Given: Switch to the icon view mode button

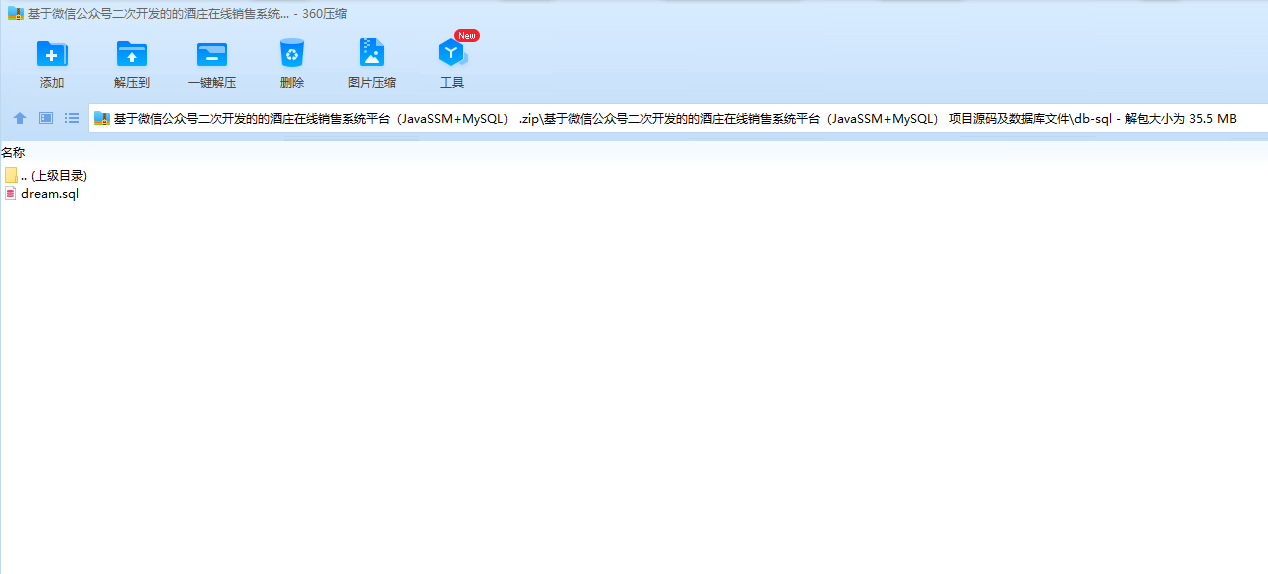Looking at the screenshot, I should click(x=46, y=118).
